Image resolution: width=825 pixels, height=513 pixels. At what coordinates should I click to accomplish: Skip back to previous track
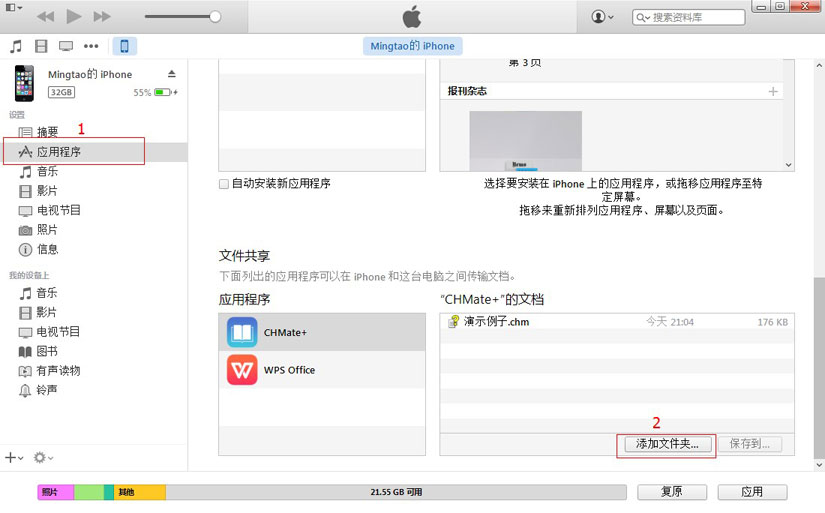(x=46, y=17)
